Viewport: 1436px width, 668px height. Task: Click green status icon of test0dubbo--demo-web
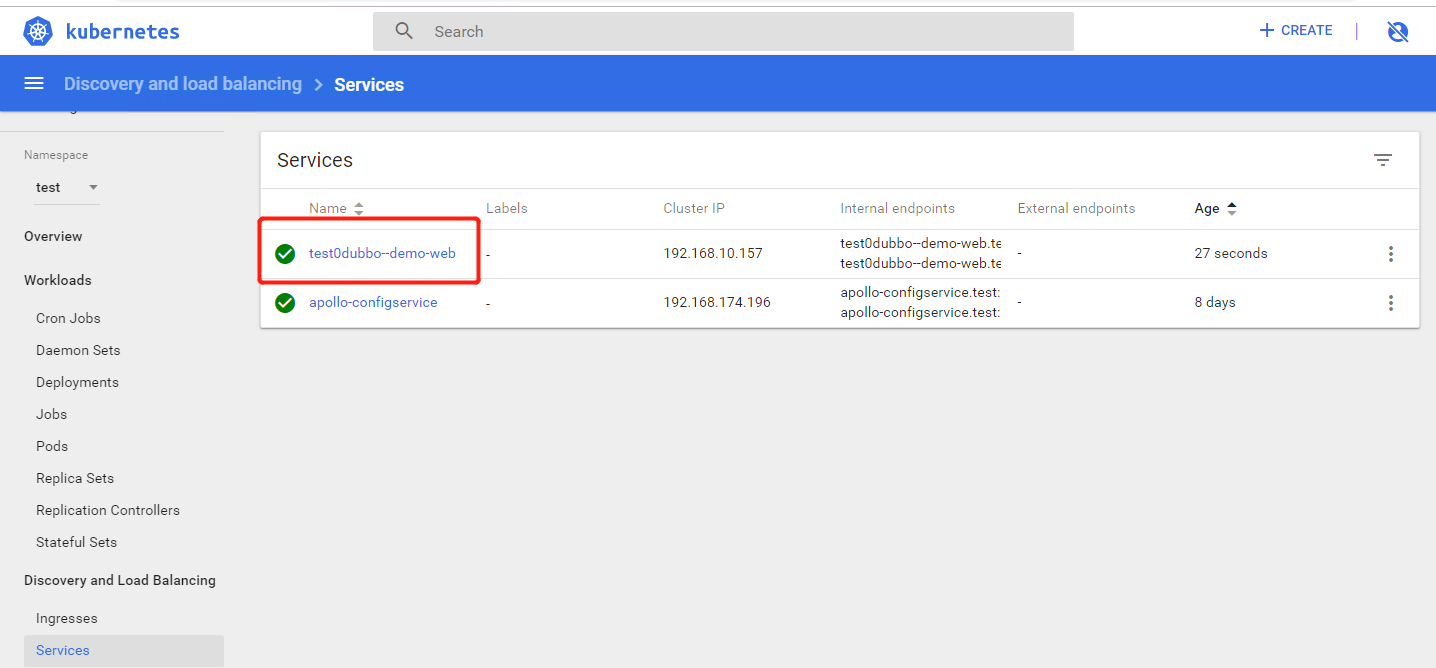[285, 254]
